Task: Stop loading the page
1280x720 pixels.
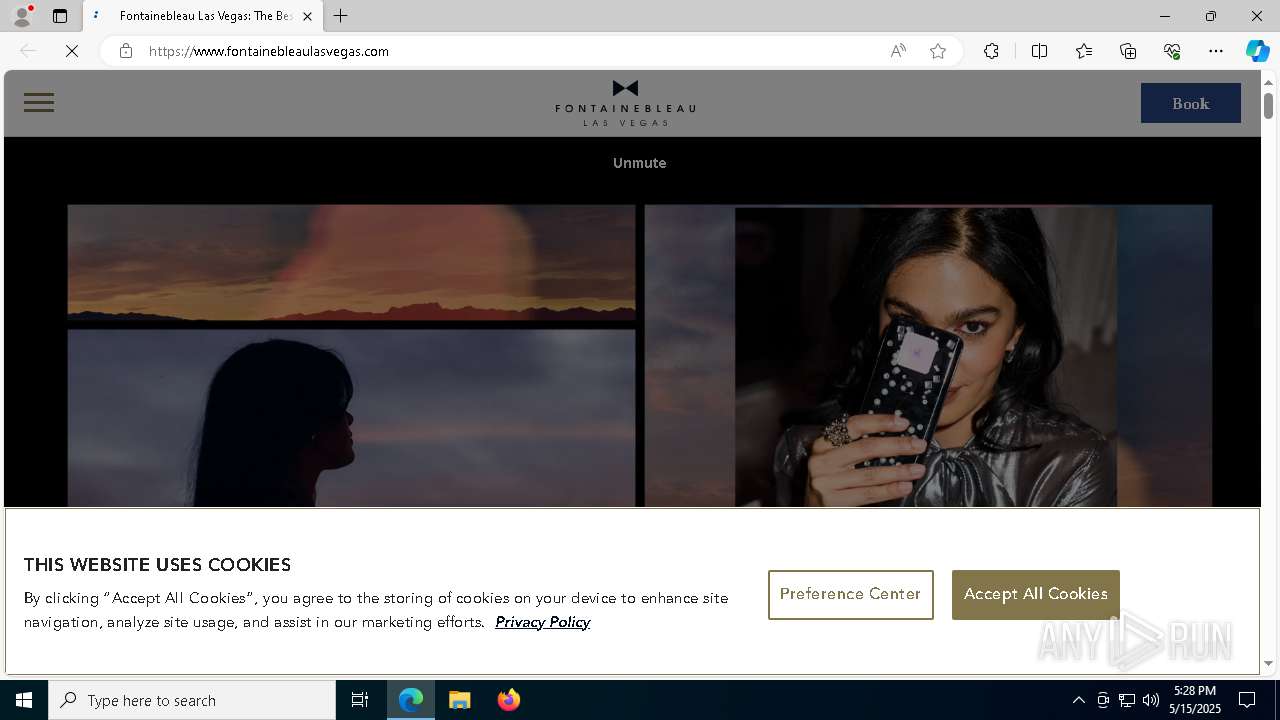Action: 72,51
